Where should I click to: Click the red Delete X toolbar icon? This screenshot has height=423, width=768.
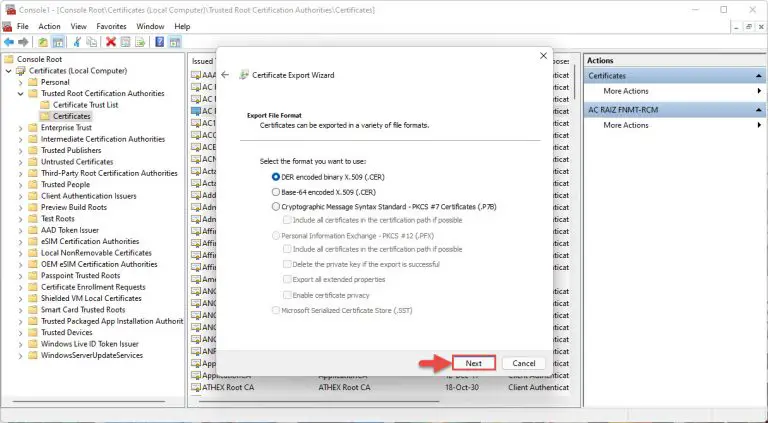coord(111,42)
